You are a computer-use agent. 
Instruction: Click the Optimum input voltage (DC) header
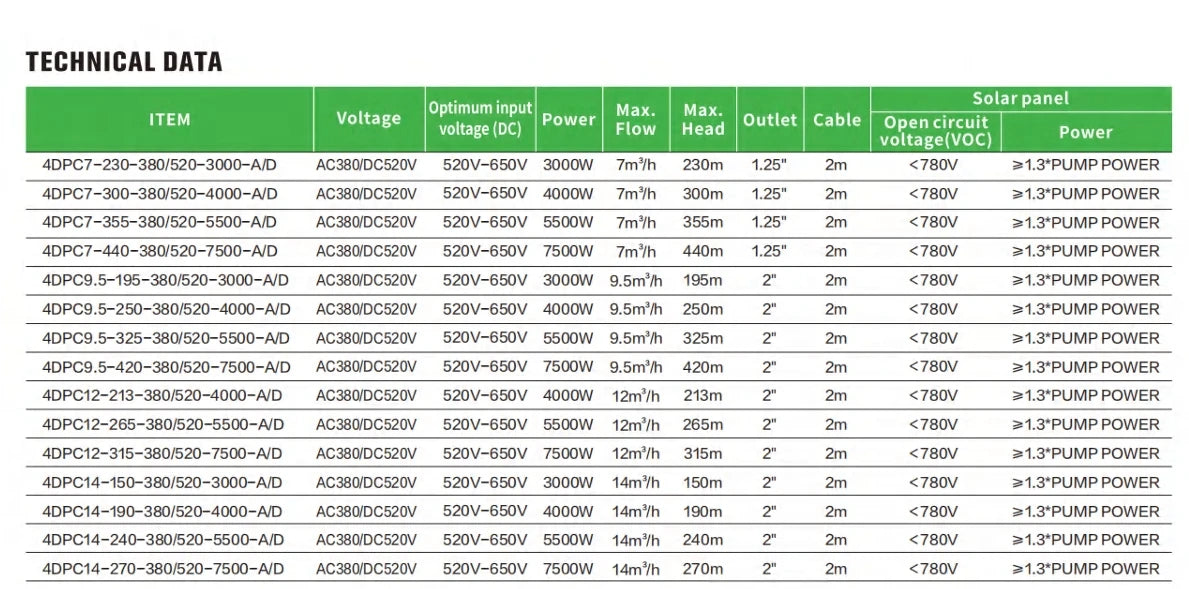point(479,118)
